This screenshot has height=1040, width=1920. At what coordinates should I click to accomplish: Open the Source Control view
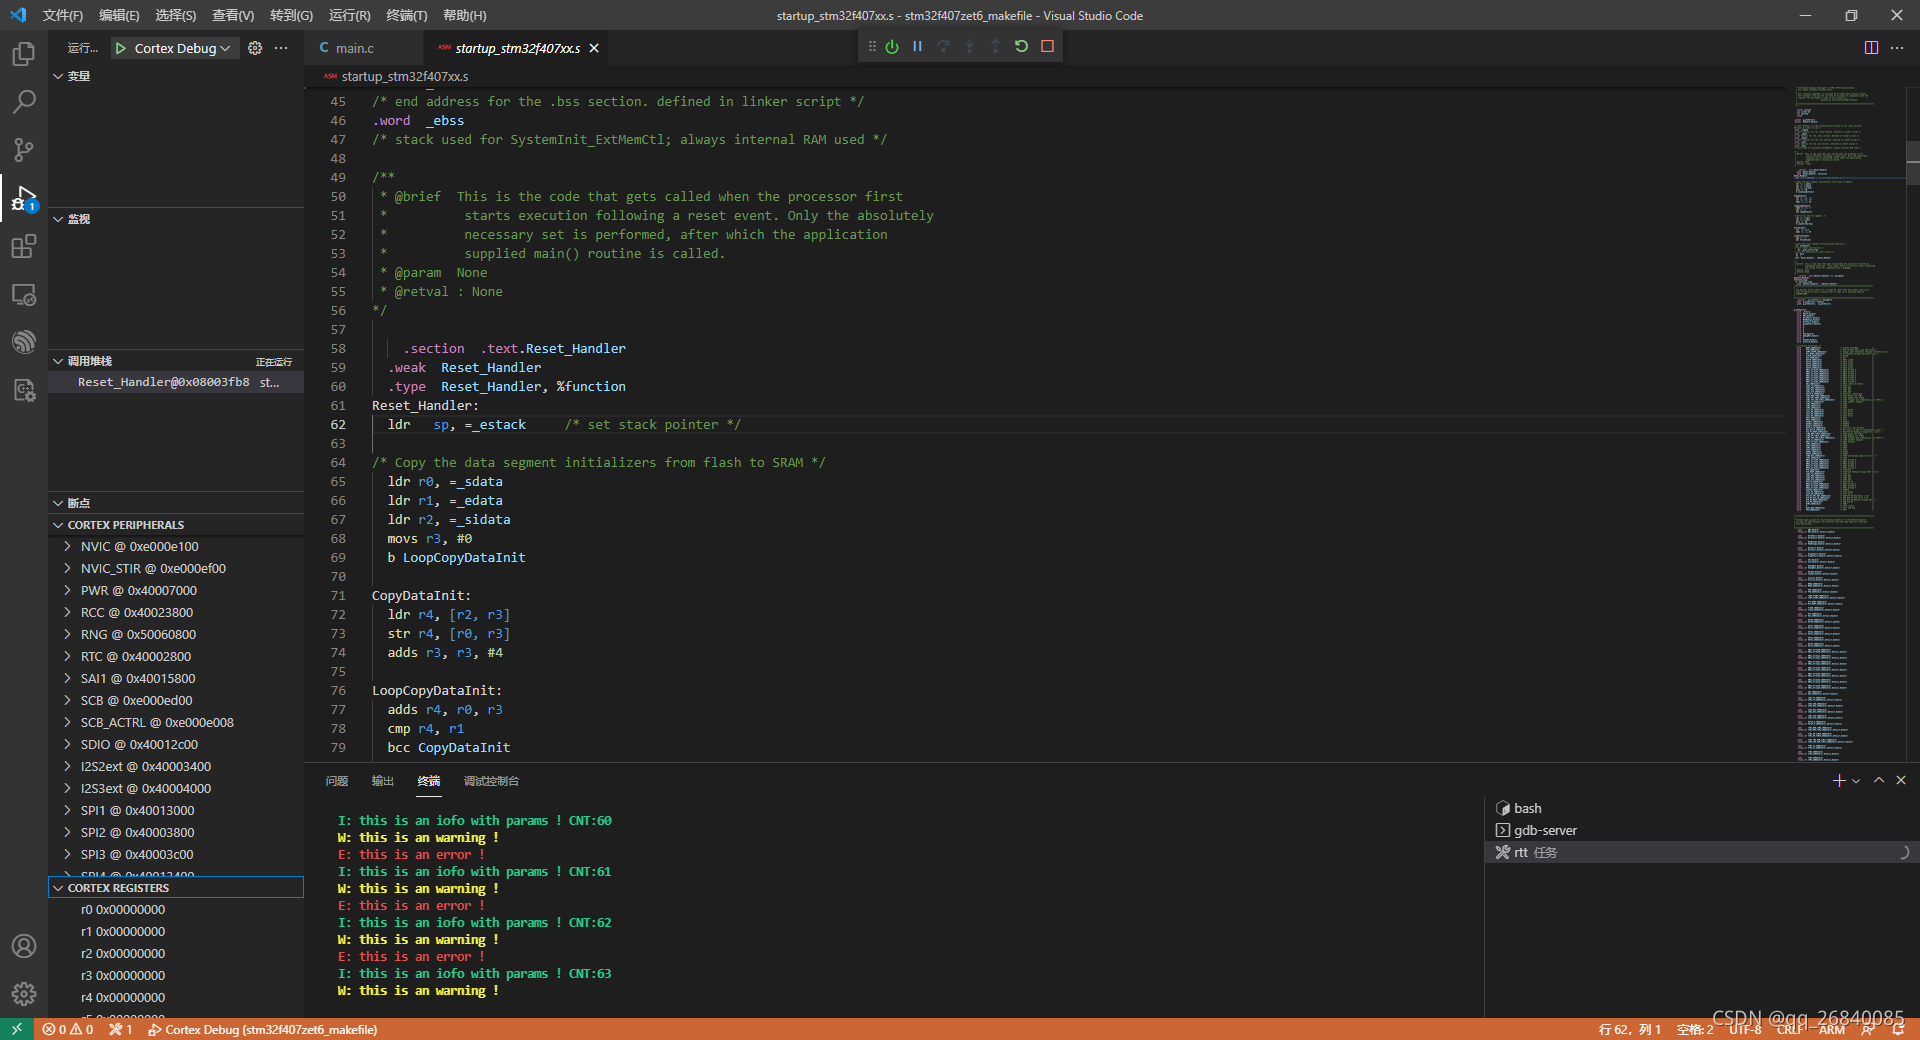(24, 149)
